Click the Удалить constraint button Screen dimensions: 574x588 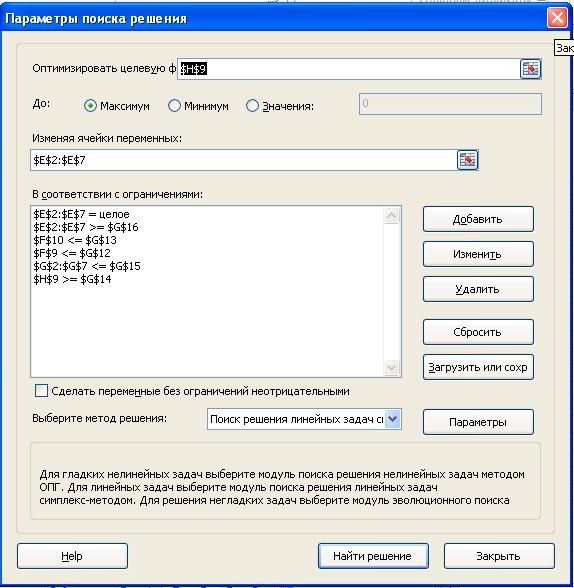pos(478,289)
